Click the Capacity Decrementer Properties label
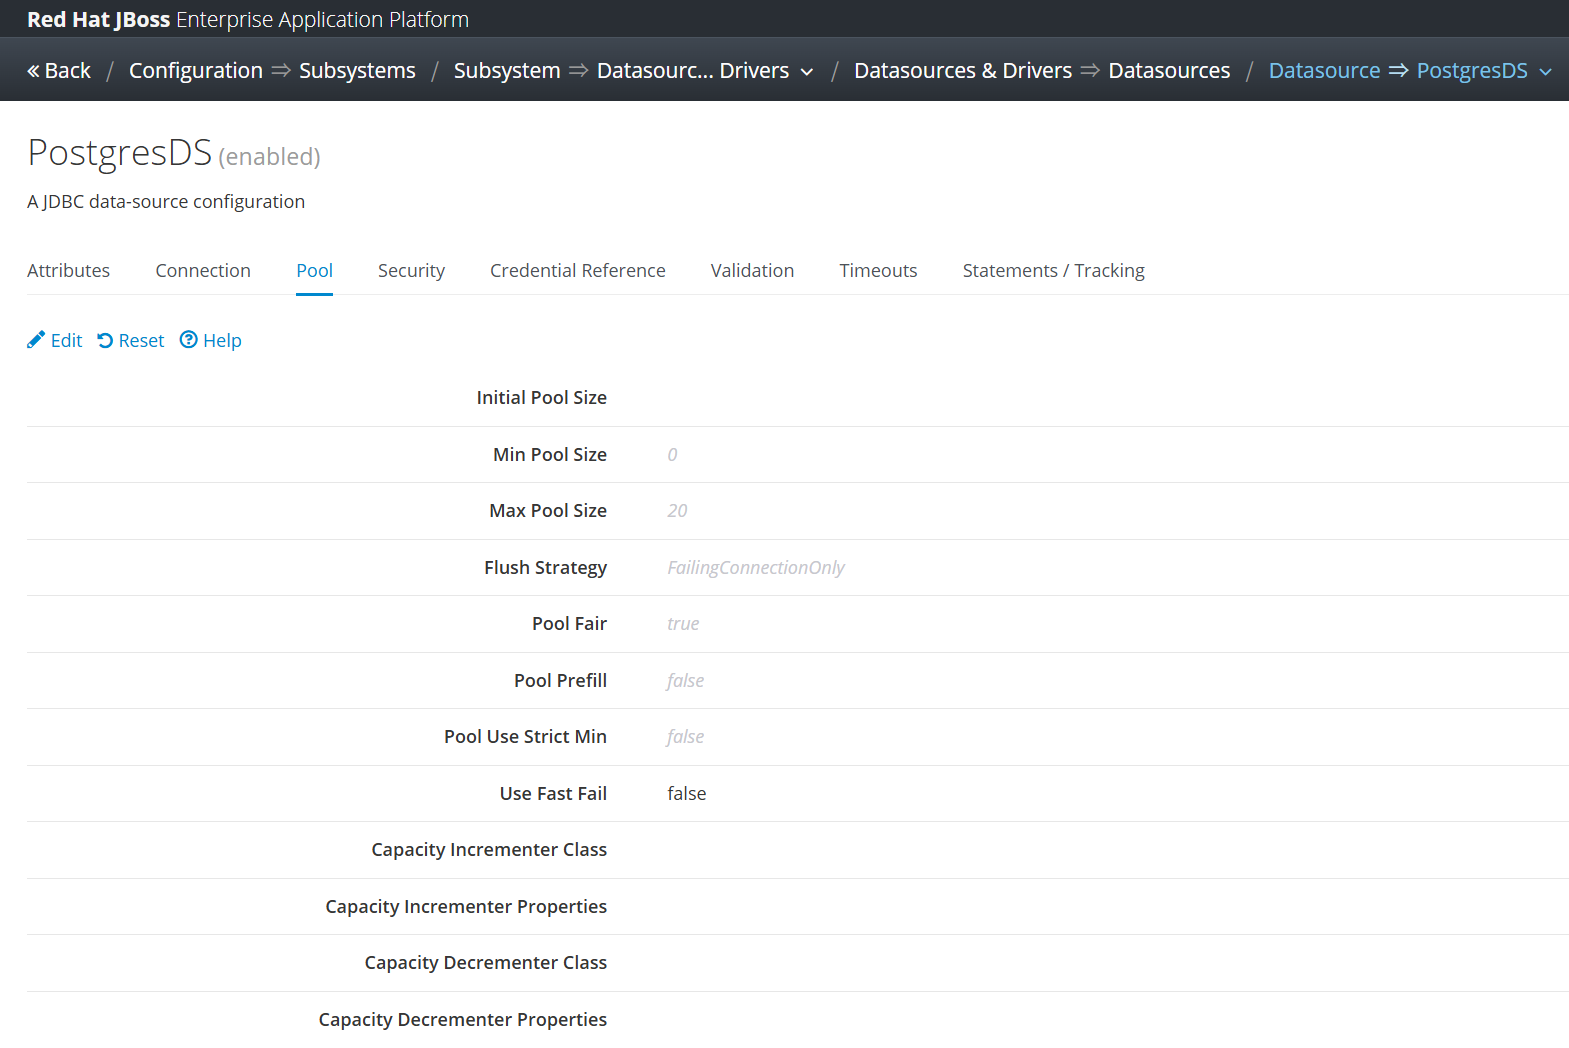1569x1048 pixels. [x=463, y=1020]
